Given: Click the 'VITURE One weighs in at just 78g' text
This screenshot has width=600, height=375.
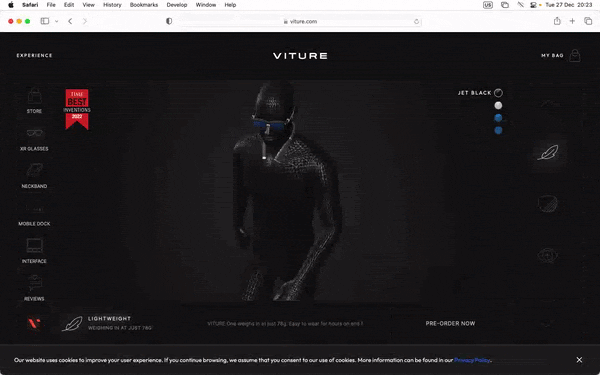Looking at the screenshot, I should coord(285,323).
